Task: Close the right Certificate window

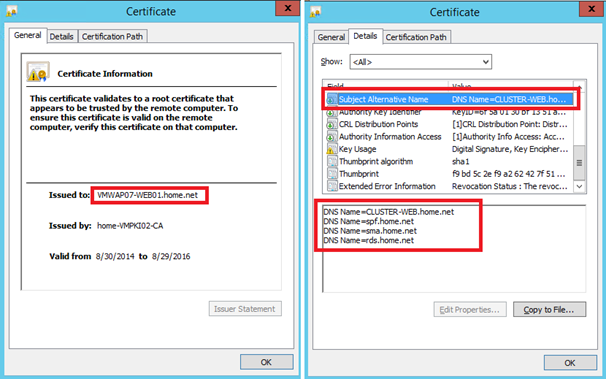Action: 591,9
